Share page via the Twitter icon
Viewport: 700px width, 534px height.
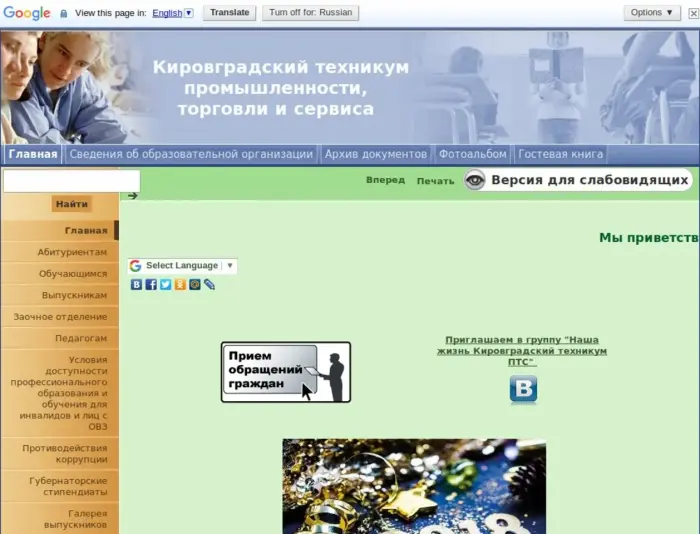[166, 285]
